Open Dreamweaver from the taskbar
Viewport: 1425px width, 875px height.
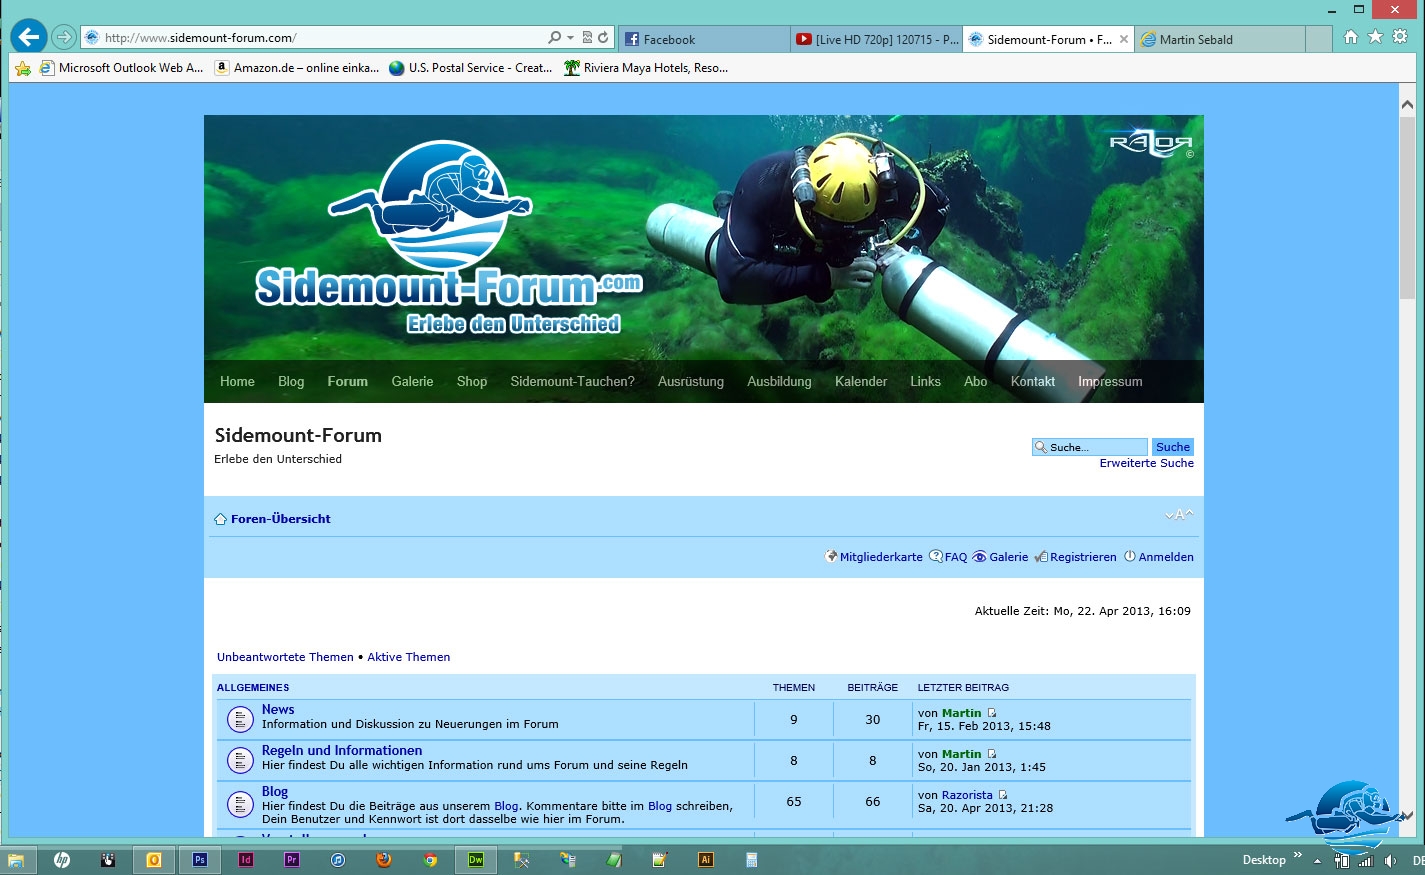tap(476, 860)
